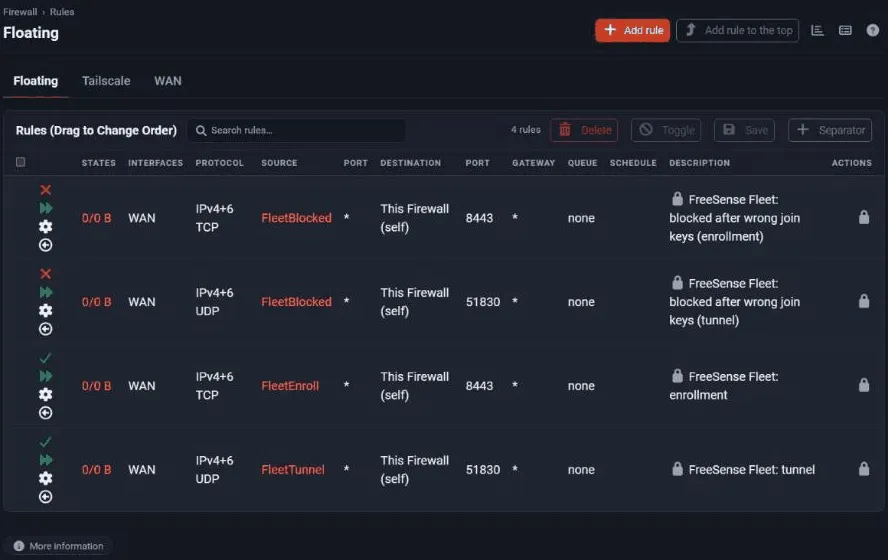Switch to the Tailscale tab
The width and height of the screenshot is (888, 560).
(x=106, y=81)
